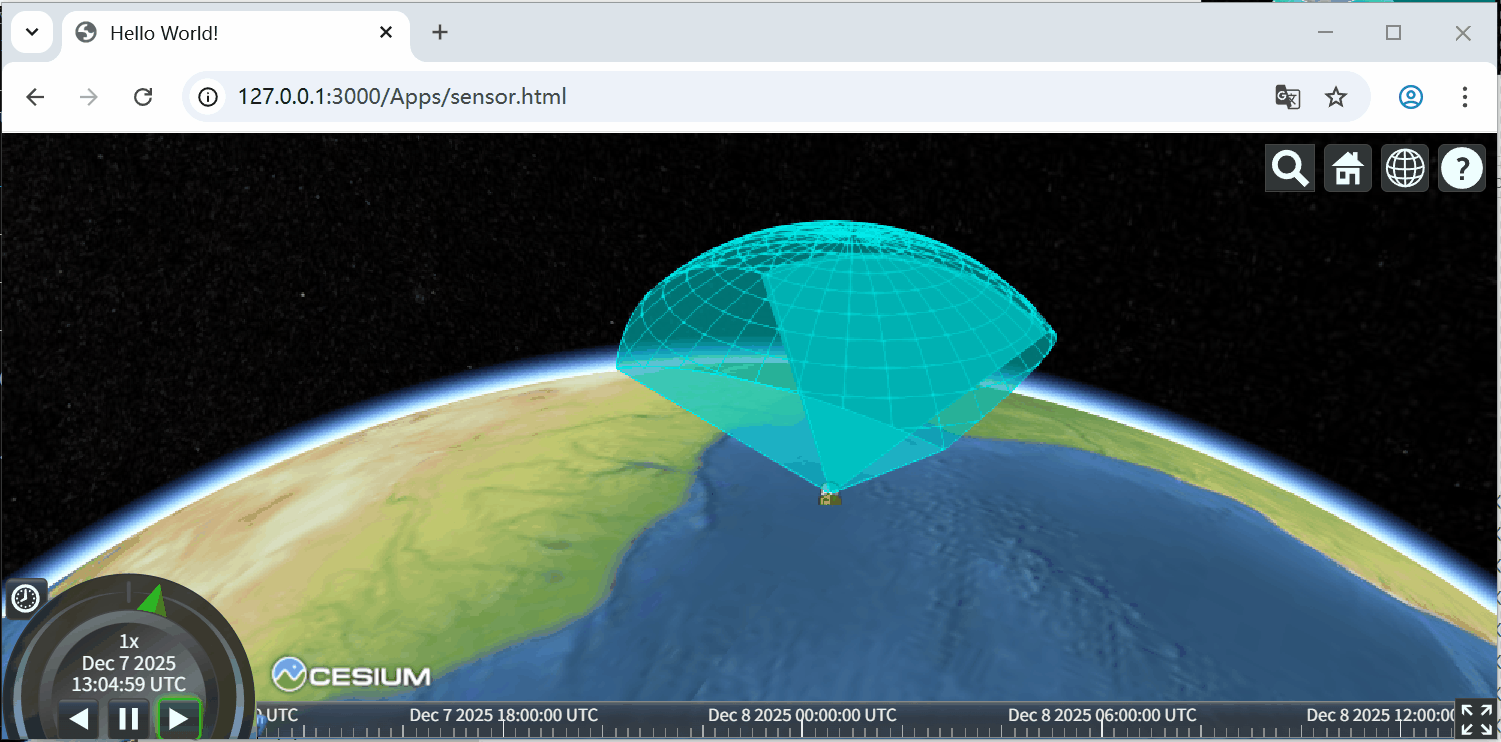Screen dimensions: 1501x742
Task: Bookmark this page with the star
Action: click(x=1336, y=97)
